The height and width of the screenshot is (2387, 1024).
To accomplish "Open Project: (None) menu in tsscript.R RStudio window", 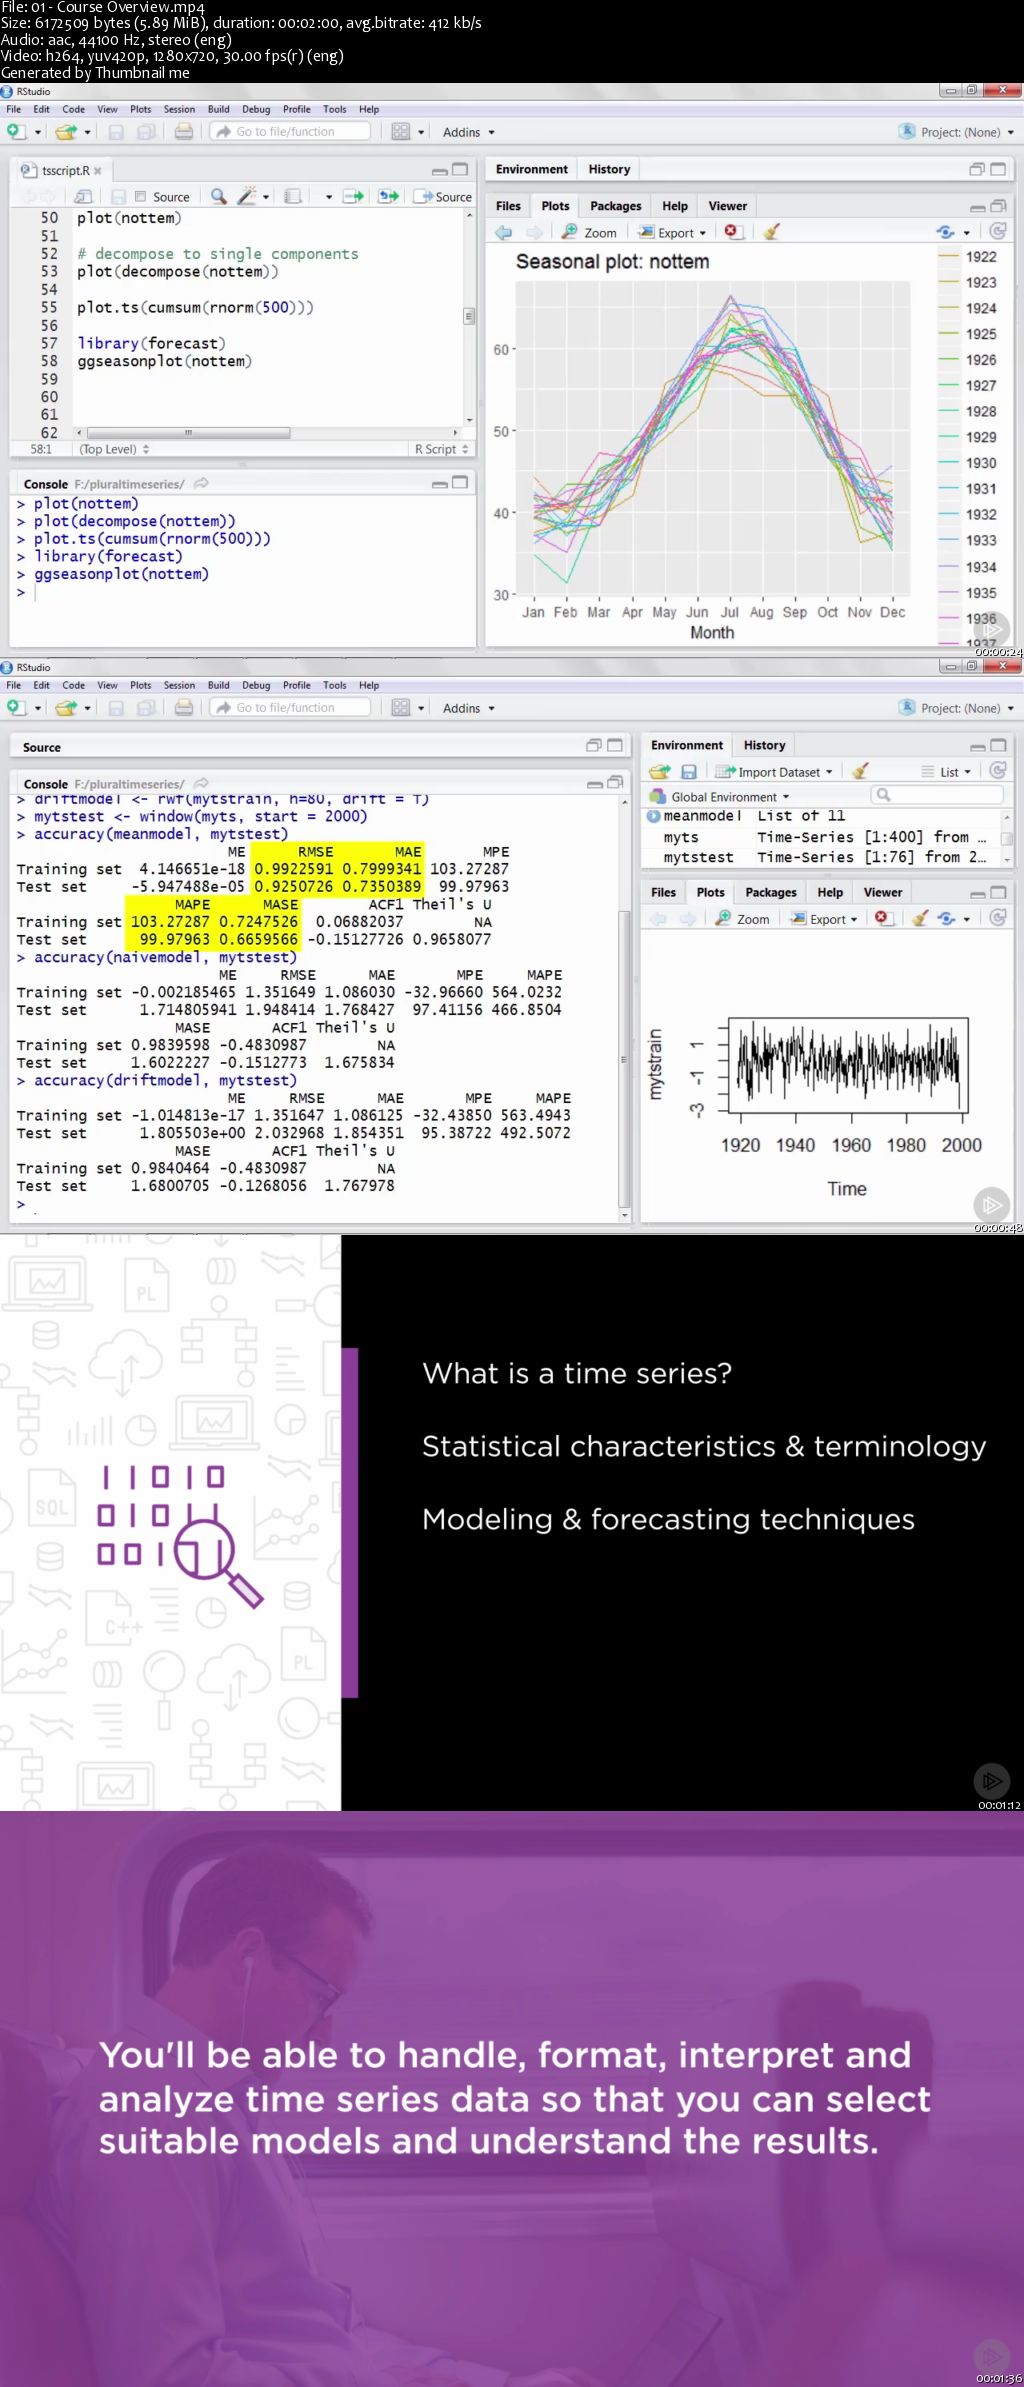I will click(957, 132).
